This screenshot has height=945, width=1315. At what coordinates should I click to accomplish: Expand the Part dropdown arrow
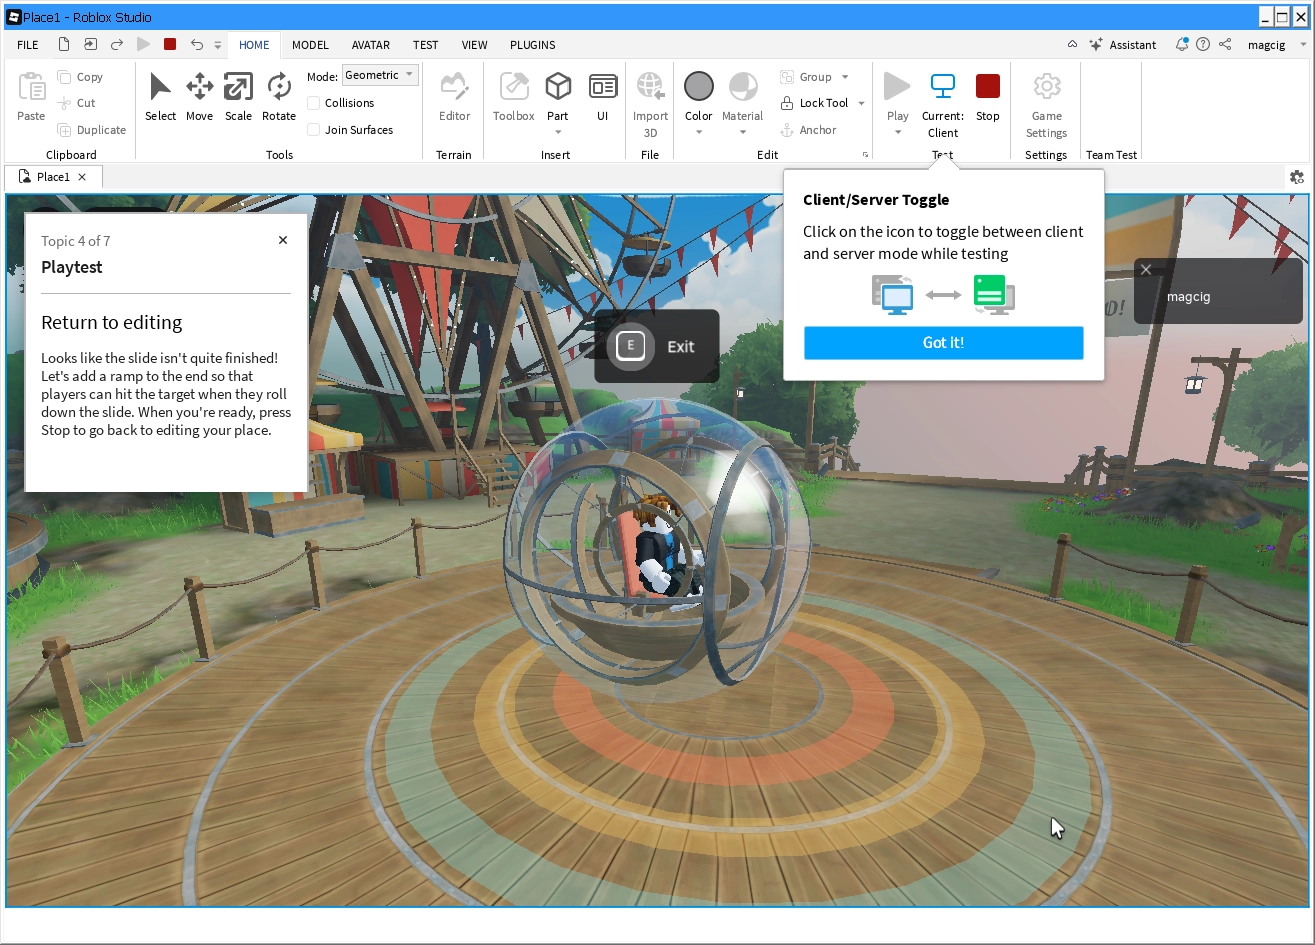click(558, 132)
